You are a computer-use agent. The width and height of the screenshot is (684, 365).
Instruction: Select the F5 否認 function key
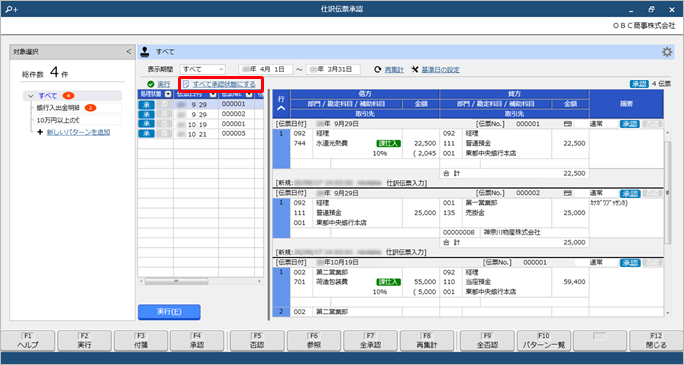(x=257, y=341)
